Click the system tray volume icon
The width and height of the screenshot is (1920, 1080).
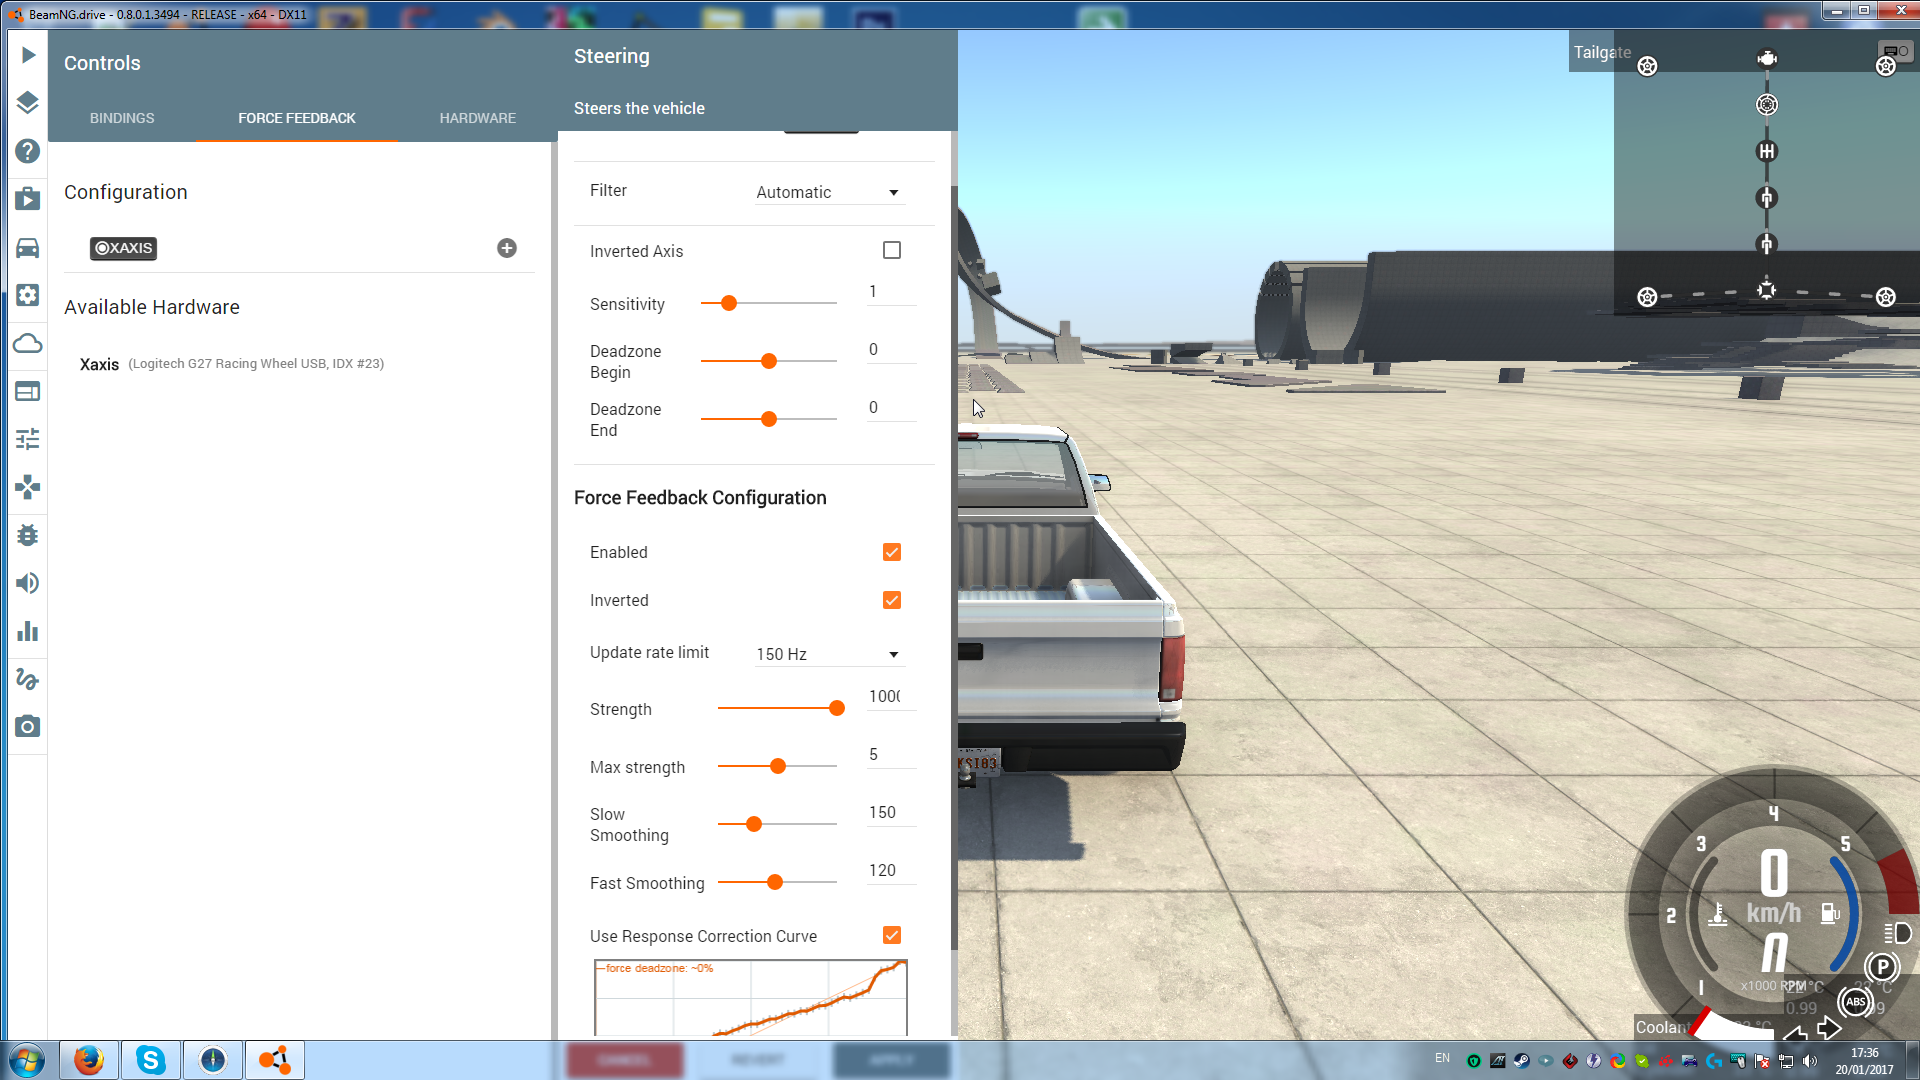pyautogui.click(x=1810, y=1061)
